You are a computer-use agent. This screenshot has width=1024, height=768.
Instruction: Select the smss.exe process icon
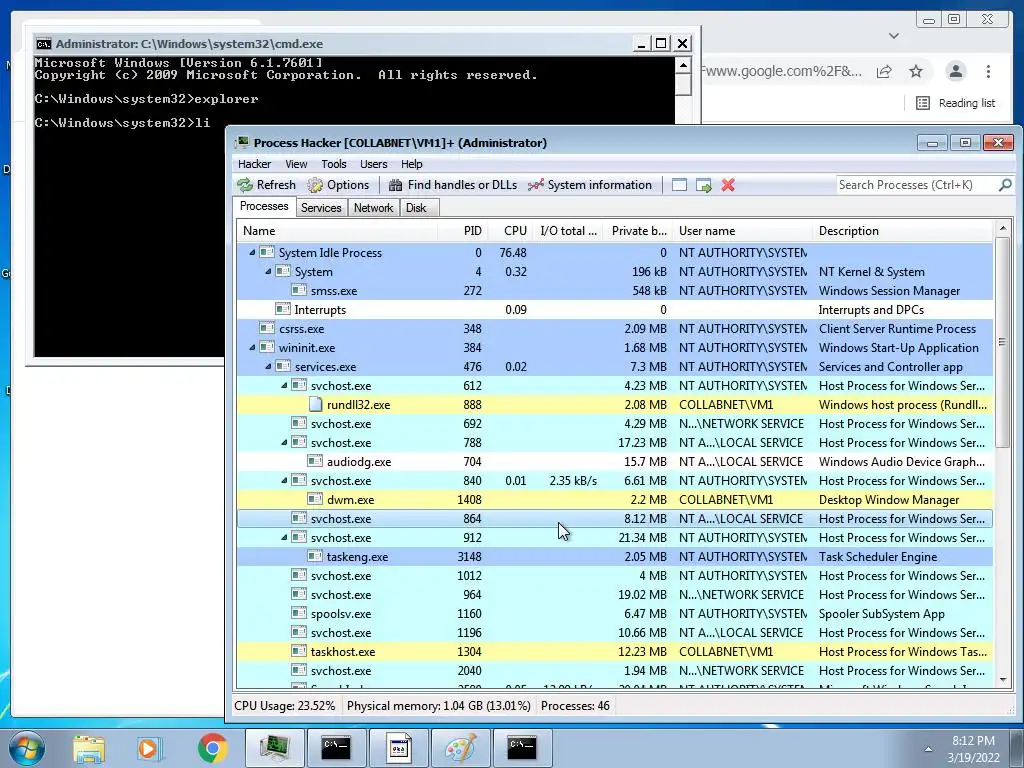299,290
